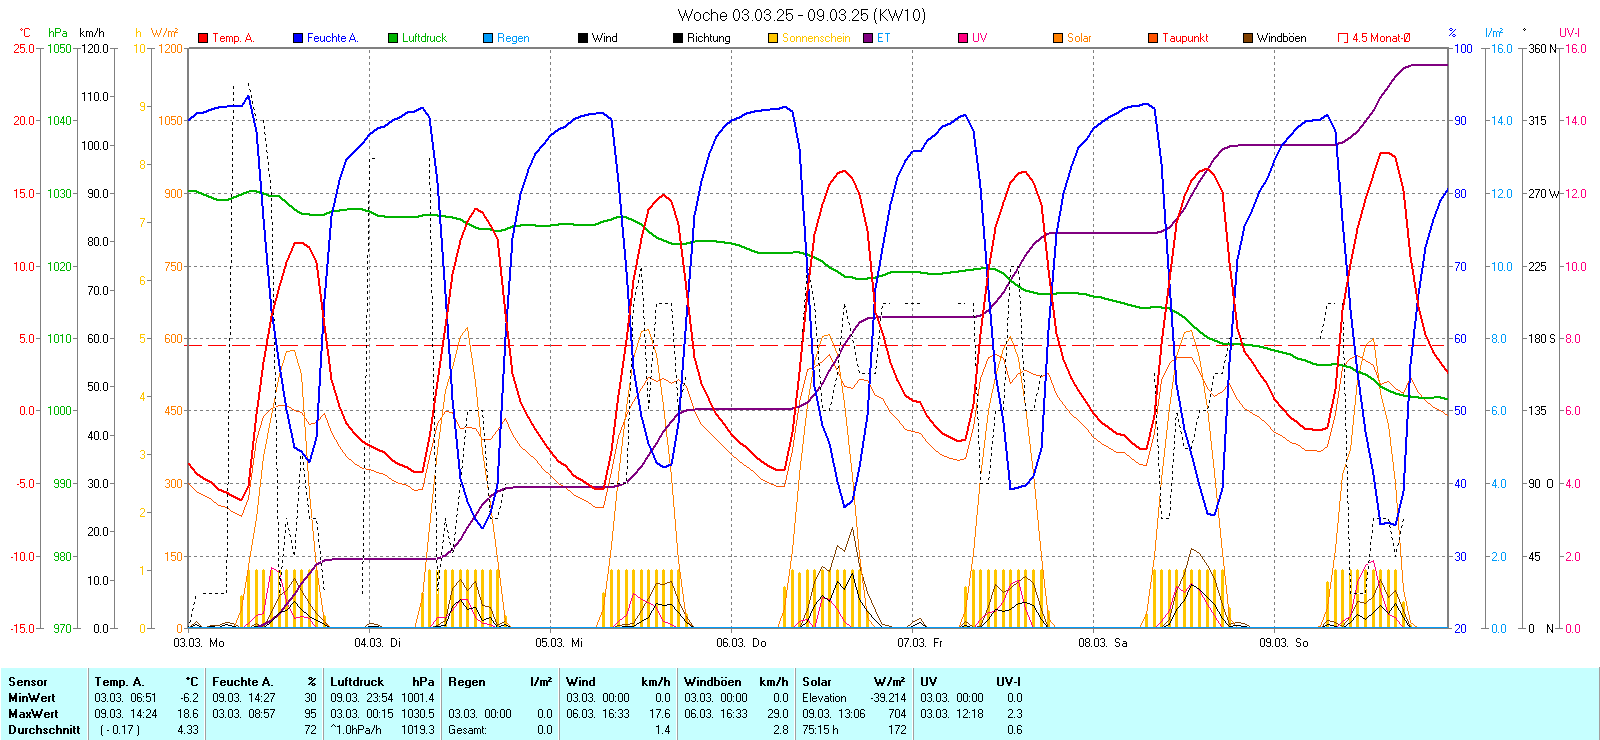The height and width of the screenshot is (740, 1600).
Task: Toggle the 4.5 Monat-Ø hollow box
Action: (x=1343, y=38)
